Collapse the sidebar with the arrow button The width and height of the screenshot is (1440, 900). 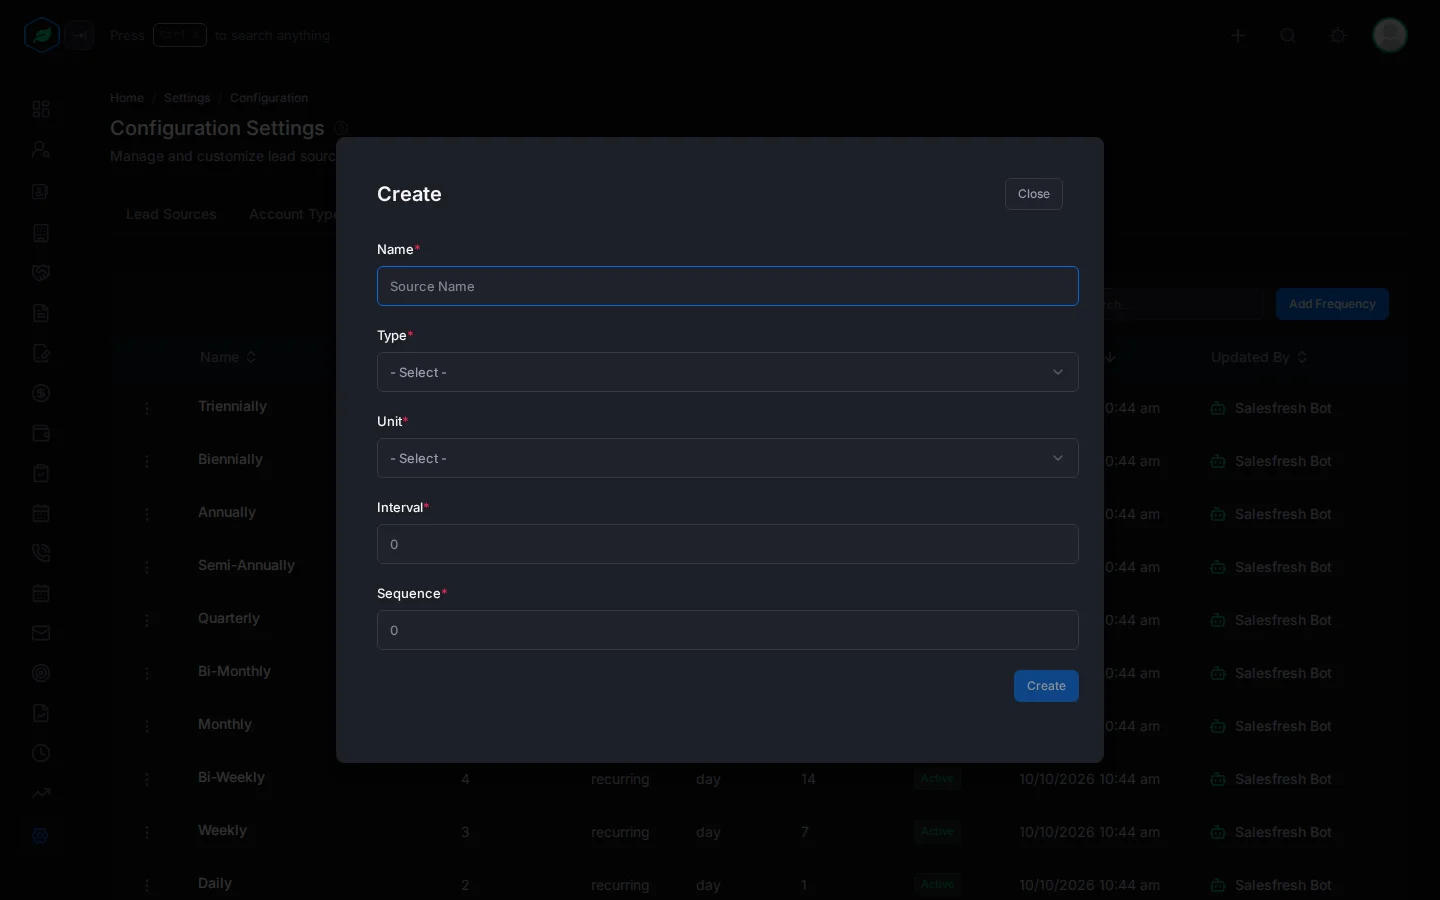pos(80,36)
